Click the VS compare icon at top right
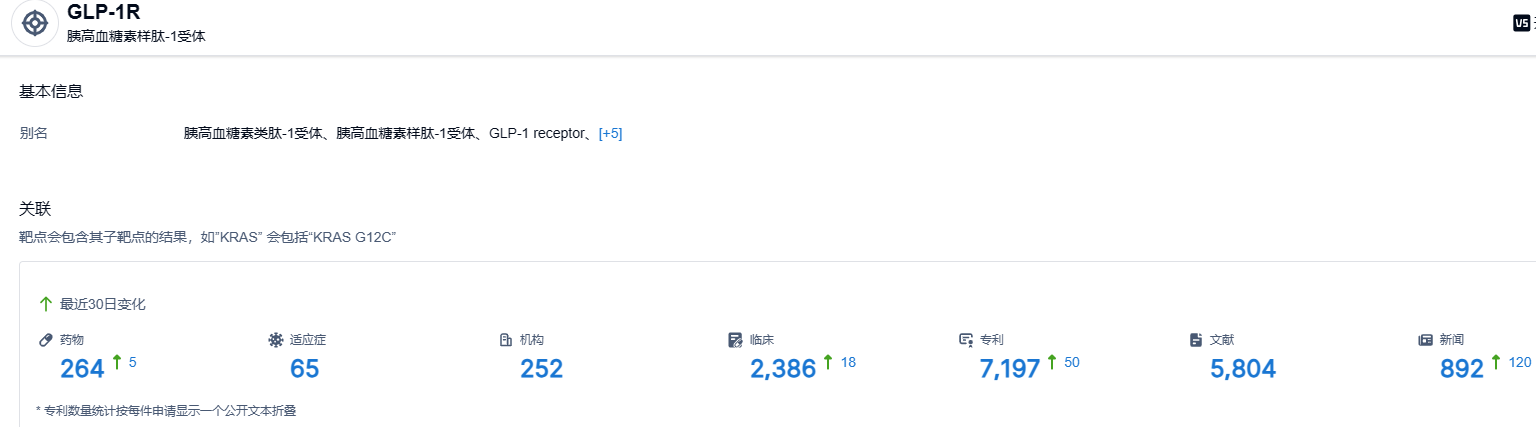Screen dimensions: 1536x427 1521,23
